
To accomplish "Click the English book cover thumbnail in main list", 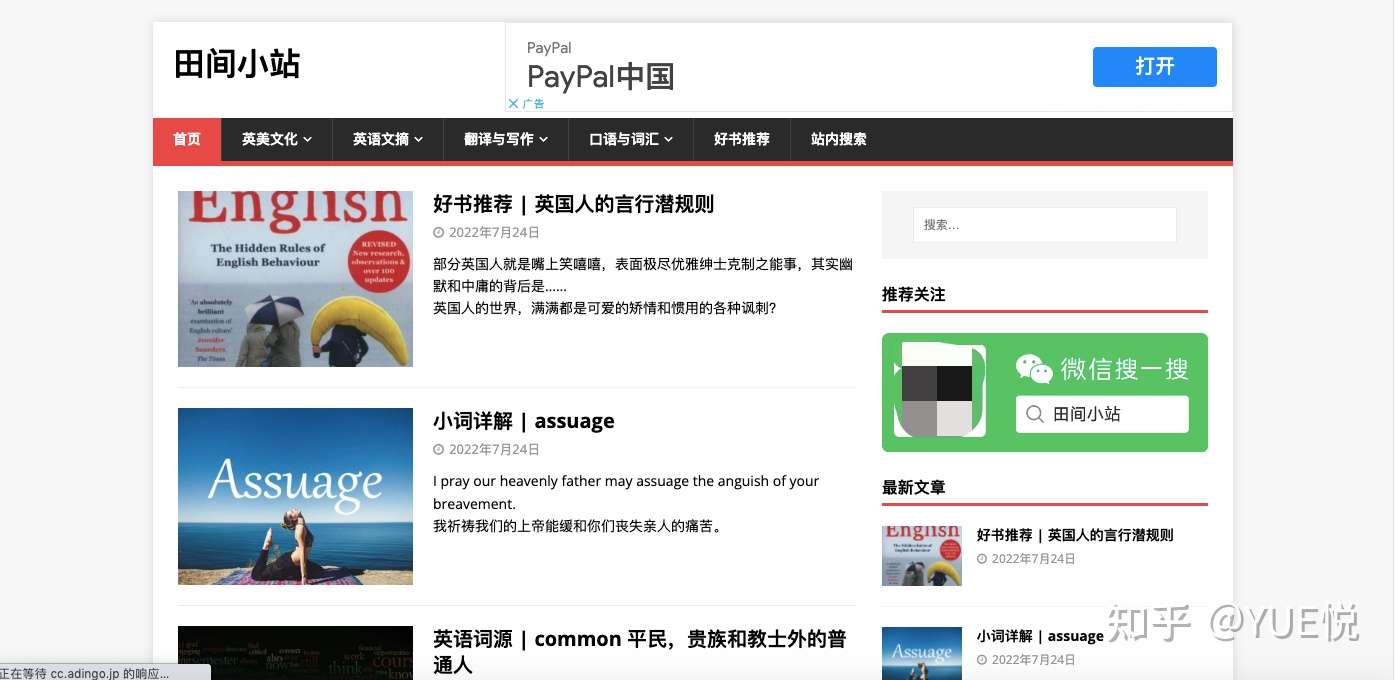I will coord(295,279).
